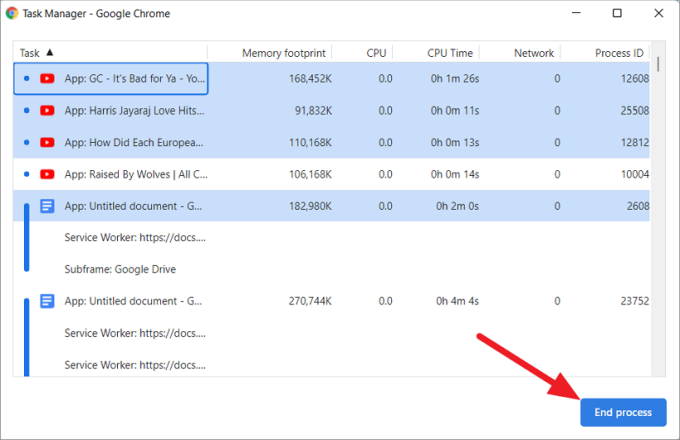Click the Network column header
This screenshot has width=680, height=440.
[533, 52]
